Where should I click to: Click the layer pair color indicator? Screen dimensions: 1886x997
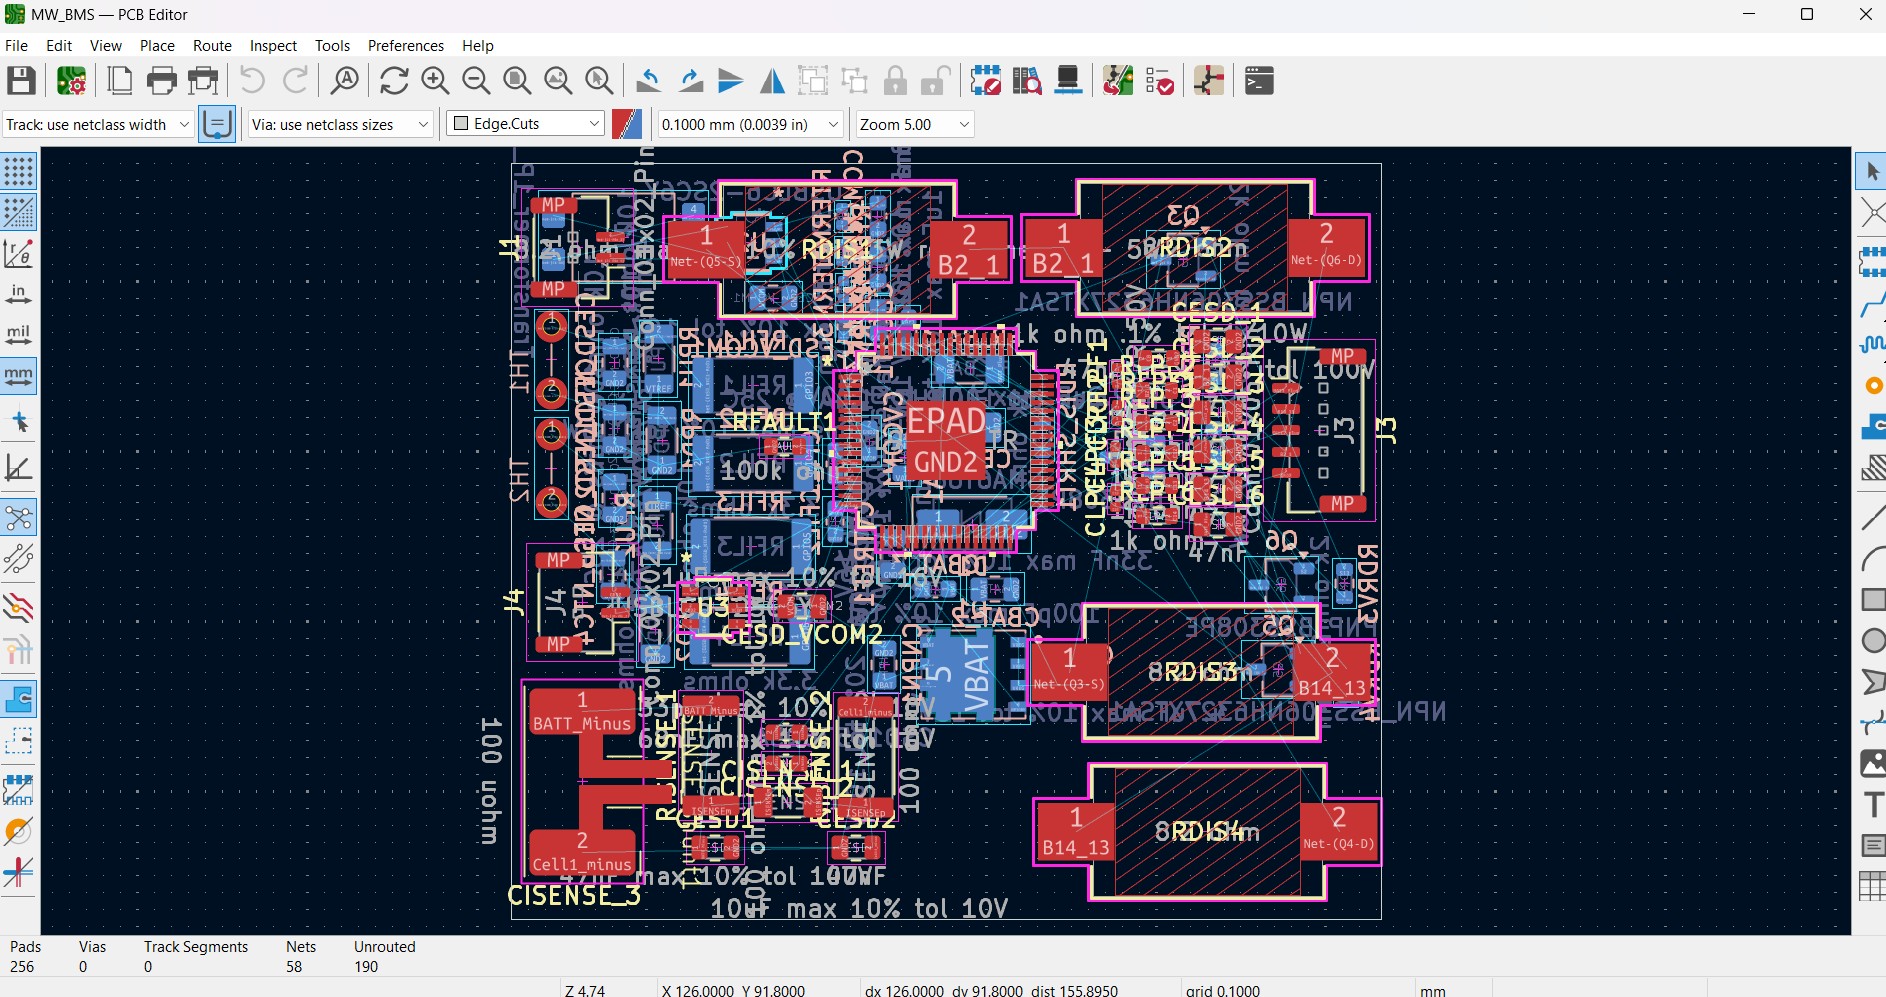628,124
